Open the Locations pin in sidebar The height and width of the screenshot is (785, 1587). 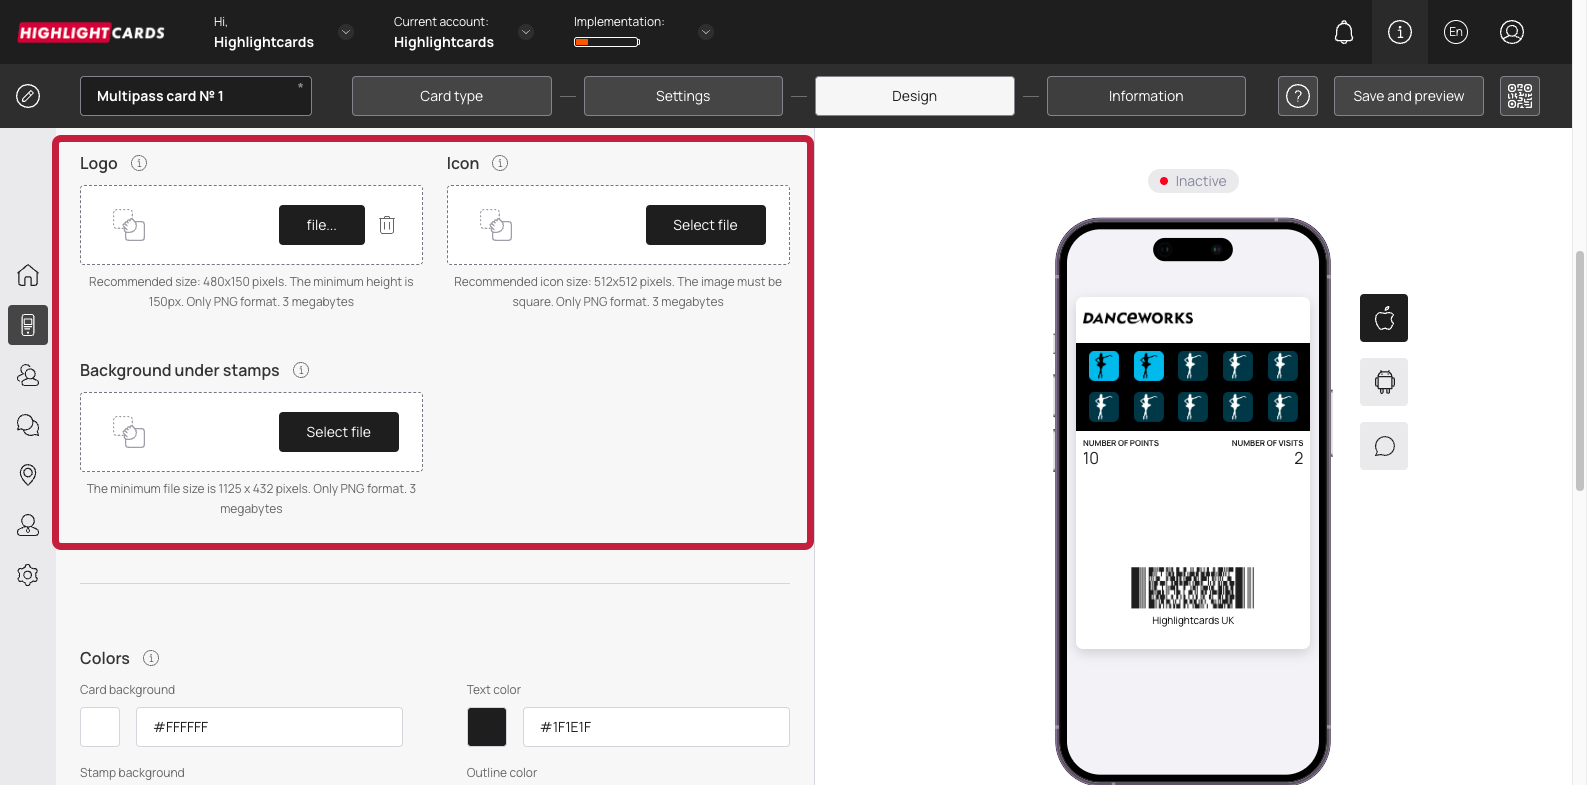(28, 475)
